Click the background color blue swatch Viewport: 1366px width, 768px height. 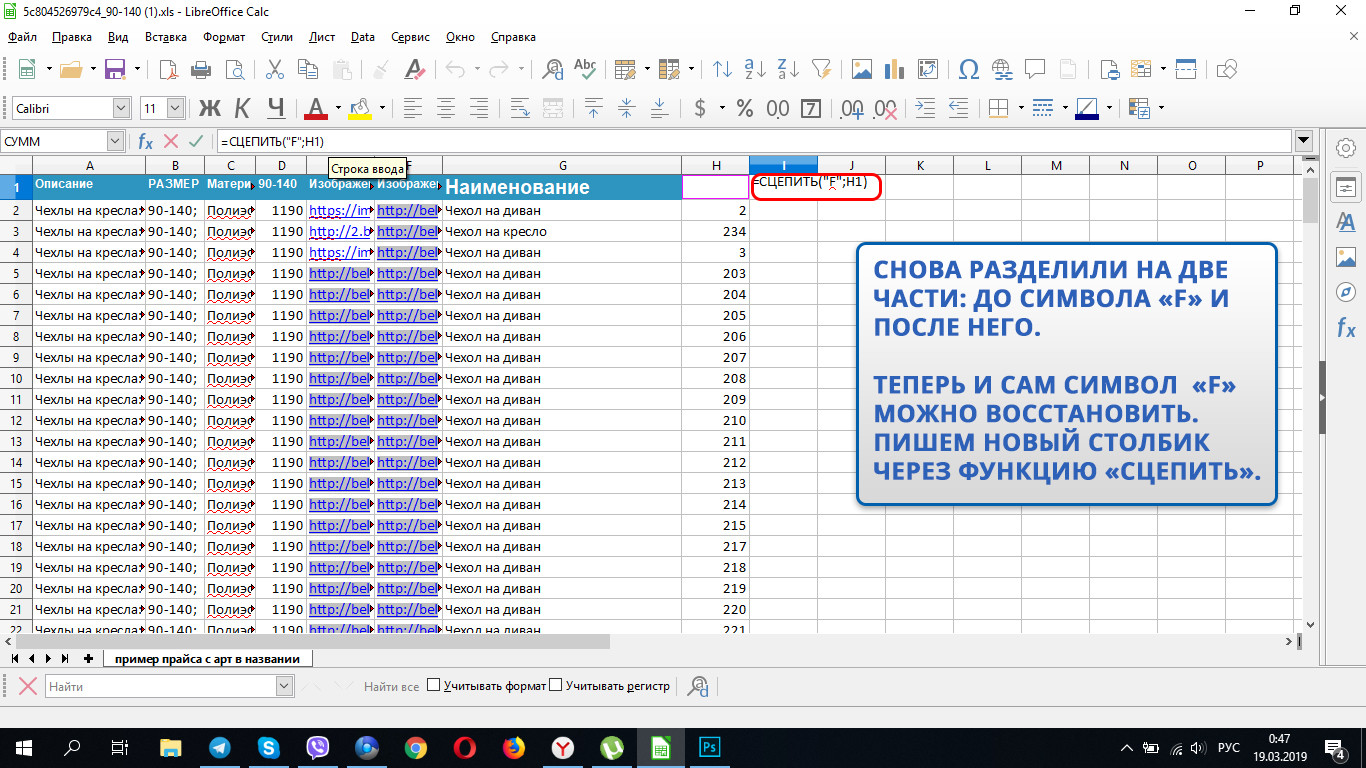1087,108
